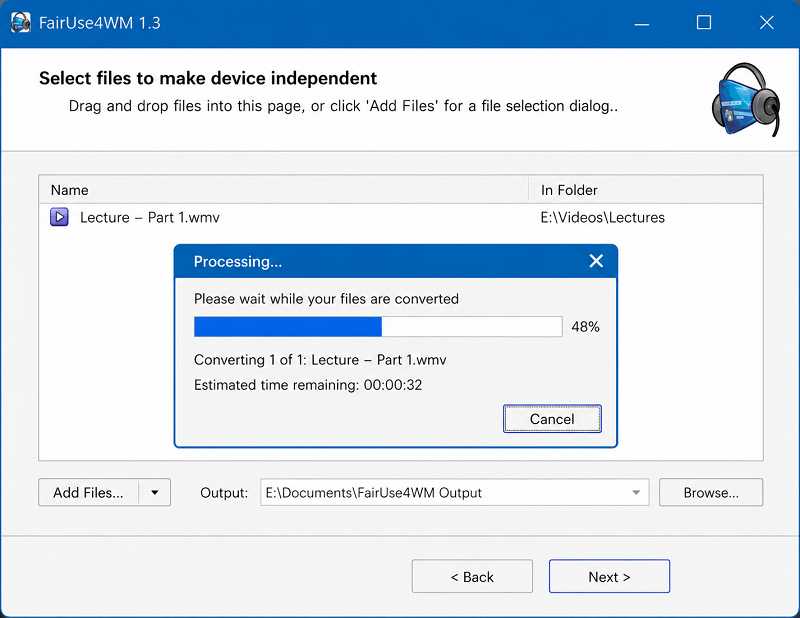800x618 pixels.
Task: Browse for an output folder
Action: pyautogui.click(x=711, y=492)
